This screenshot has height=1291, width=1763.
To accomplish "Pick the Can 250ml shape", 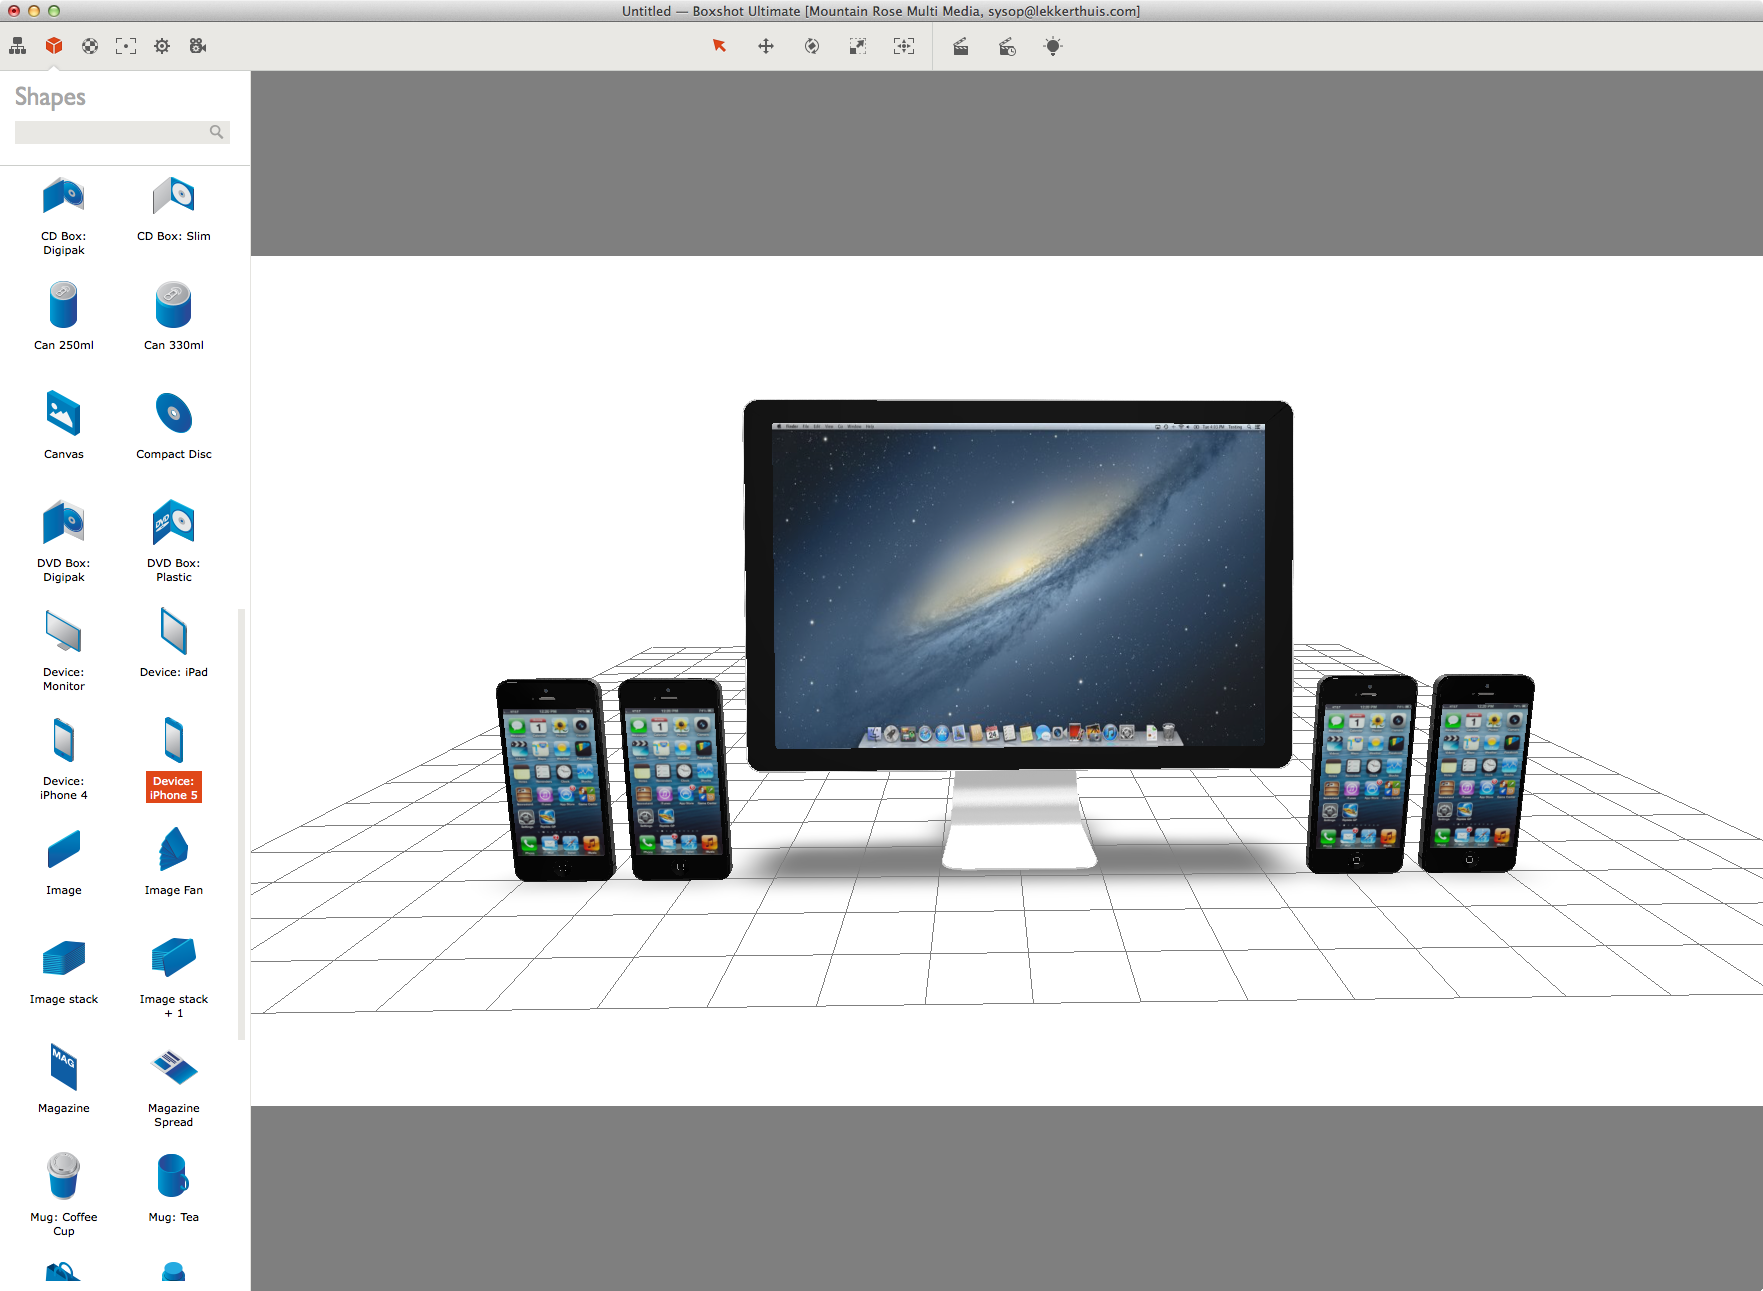I will click(x=64, y=316).
